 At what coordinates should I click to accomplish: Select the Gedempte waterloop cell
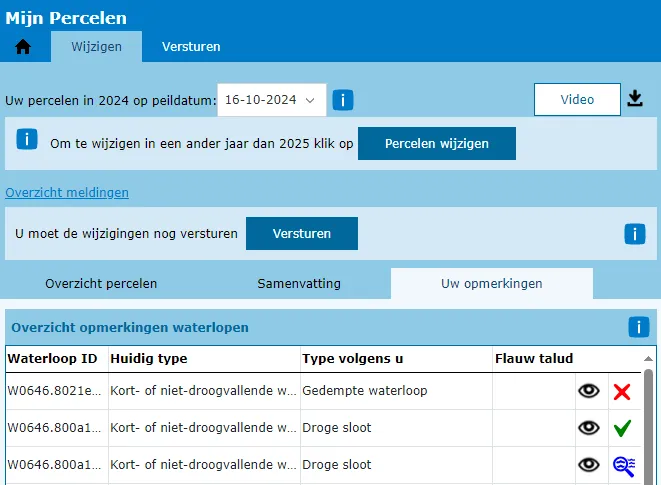click(396, 391)
